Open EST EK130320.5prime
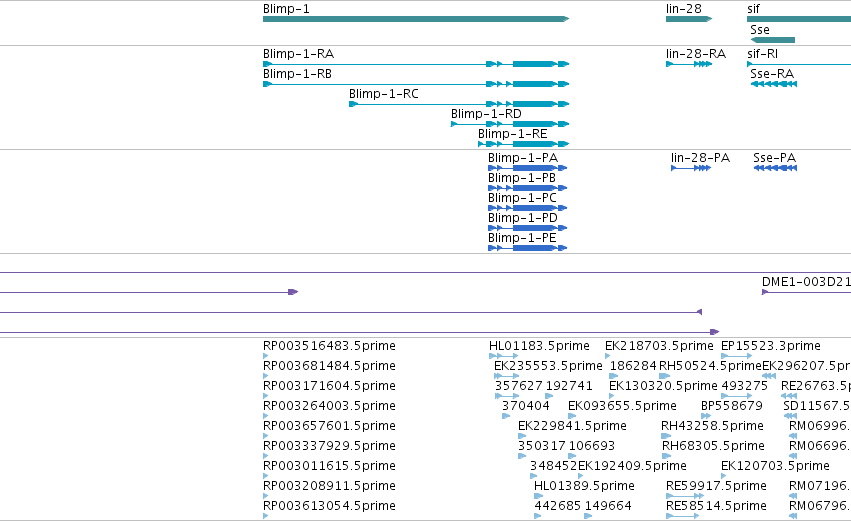851x521 pixels. click(x=663, y=386)
